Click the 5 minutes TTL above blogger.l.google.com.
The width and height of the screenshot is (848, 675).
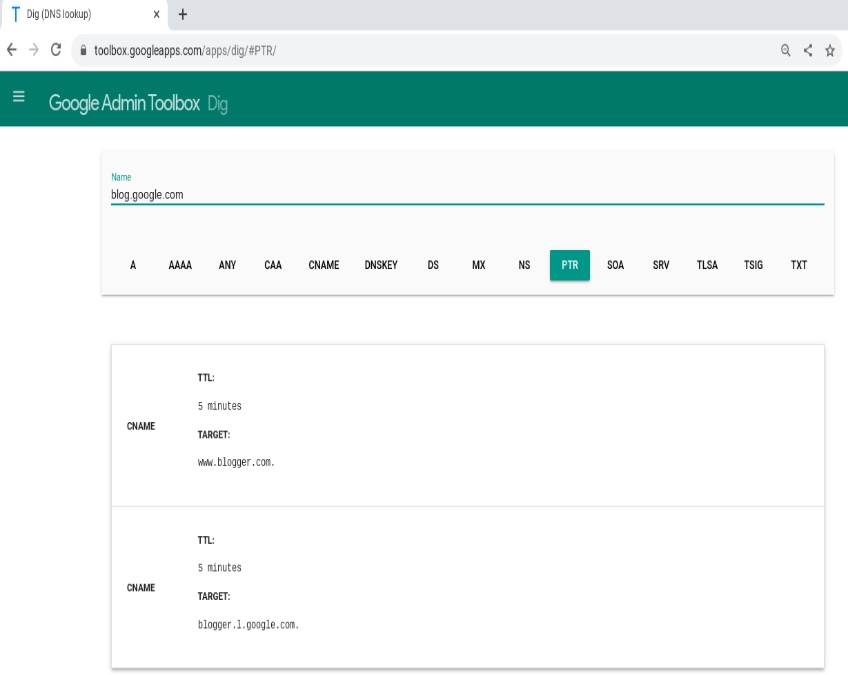[x=220, y=567]
